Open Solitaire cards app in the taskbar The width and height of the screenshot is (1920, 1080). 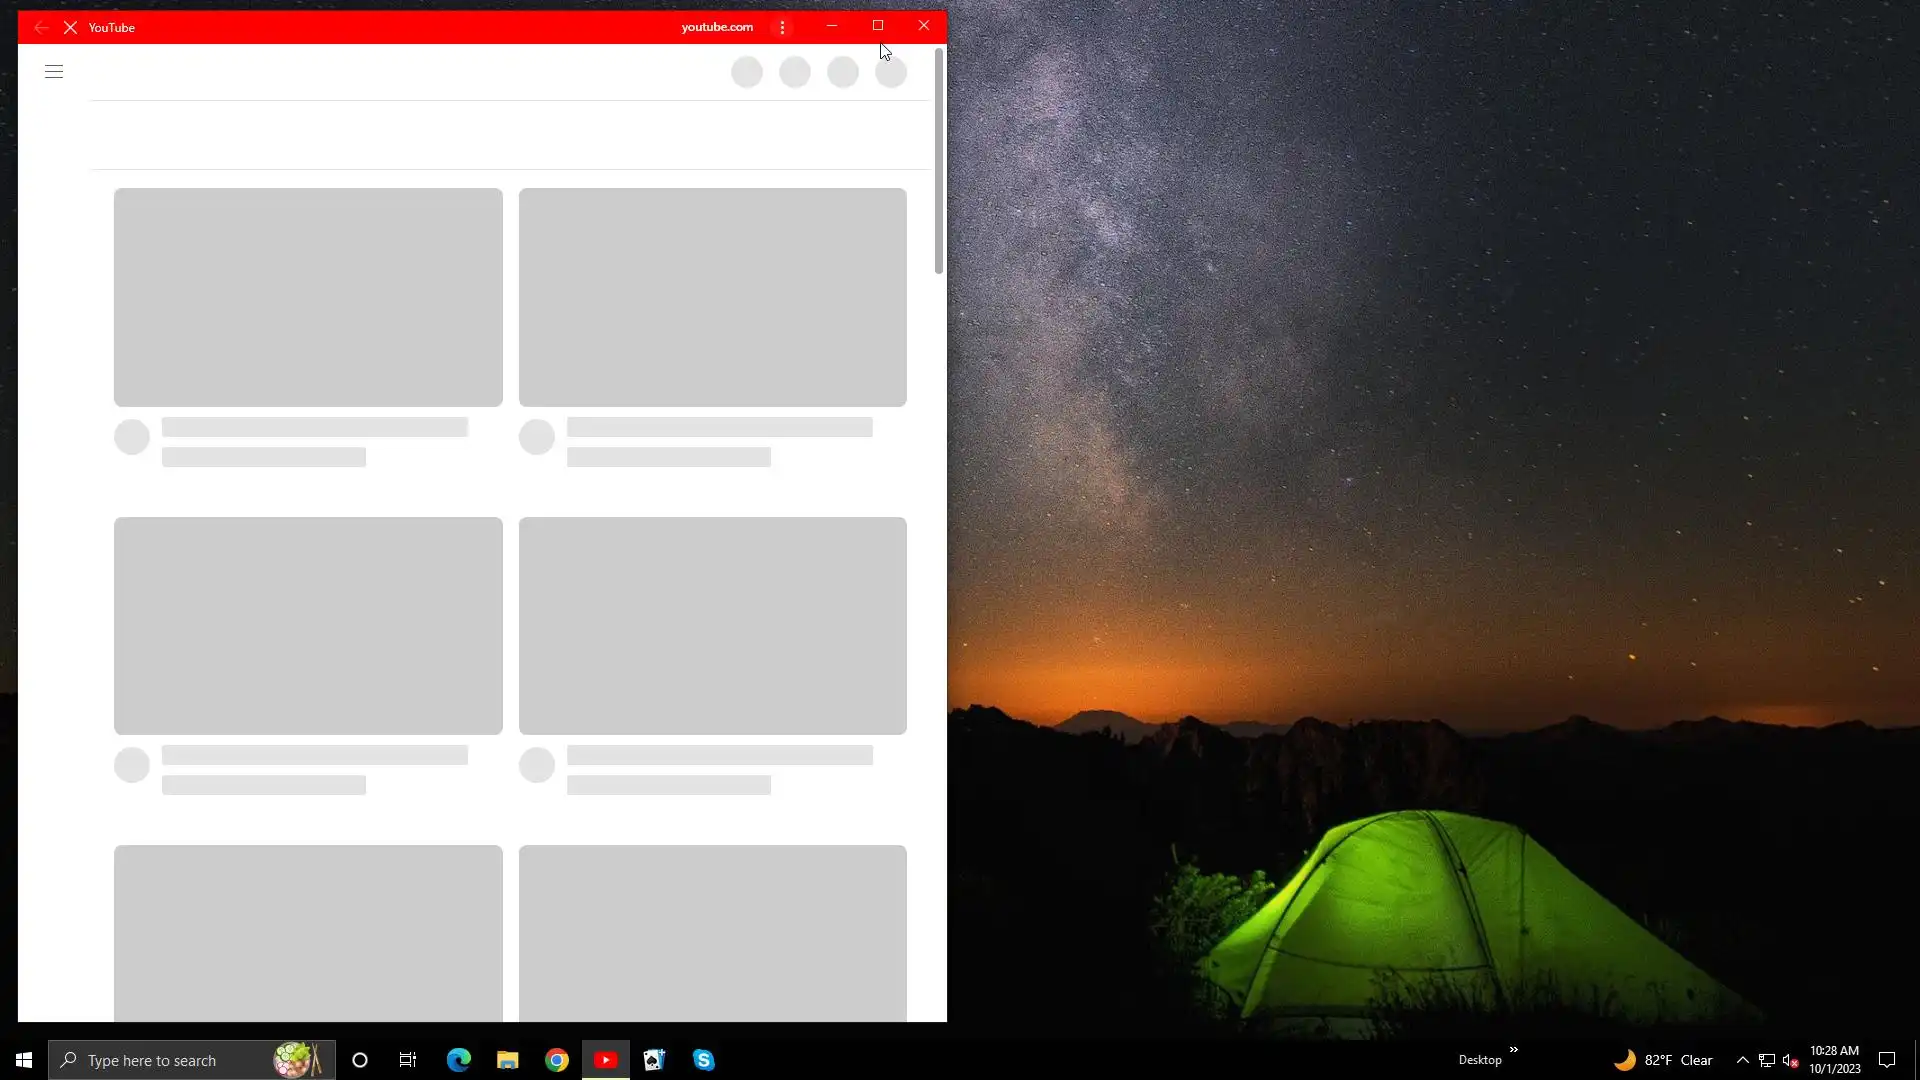point(654,1060)
